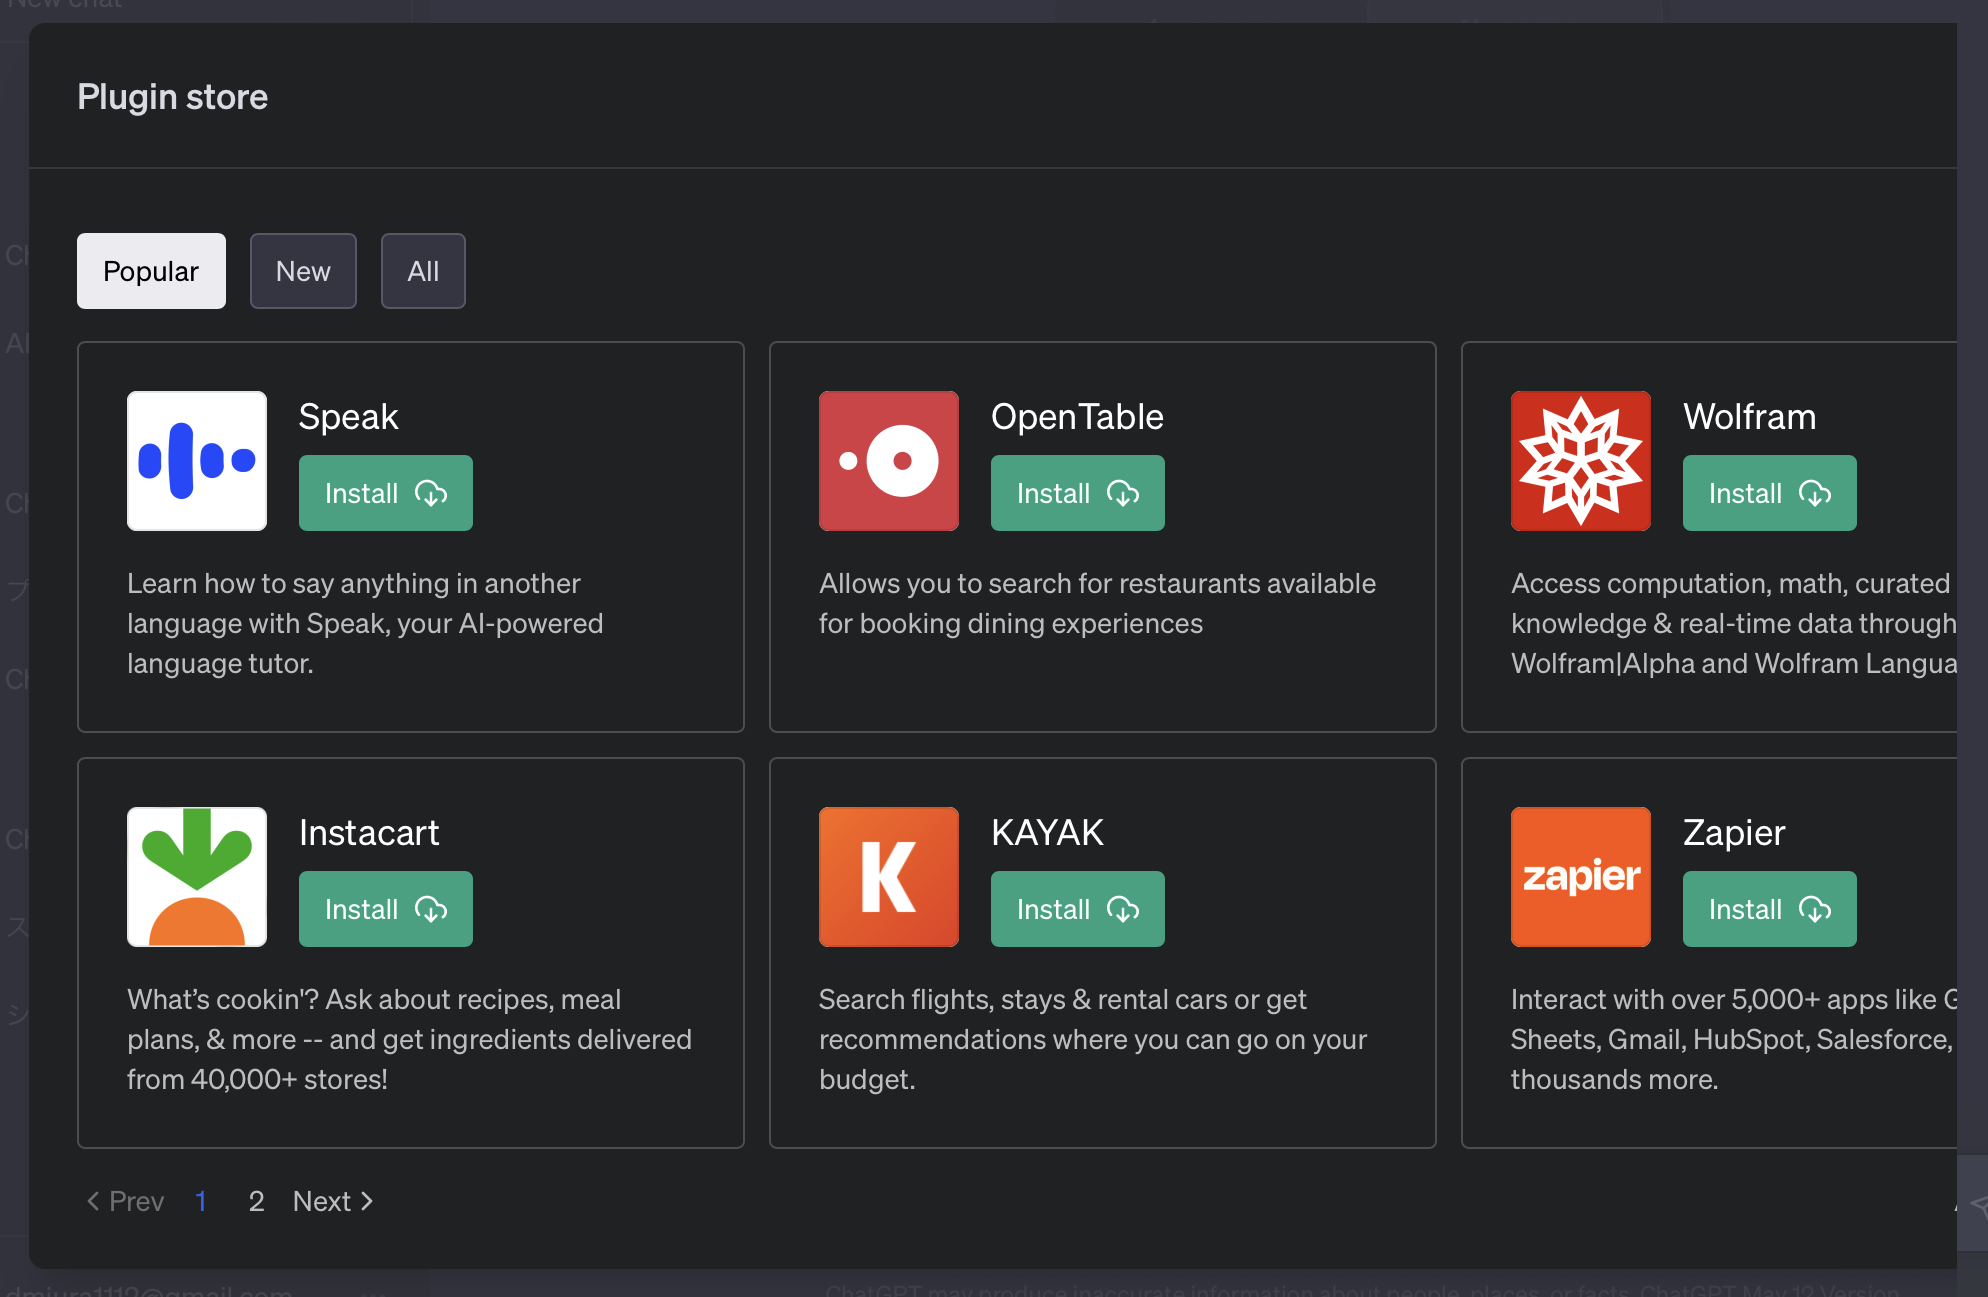Show All plugins tab

click(423, 271)
